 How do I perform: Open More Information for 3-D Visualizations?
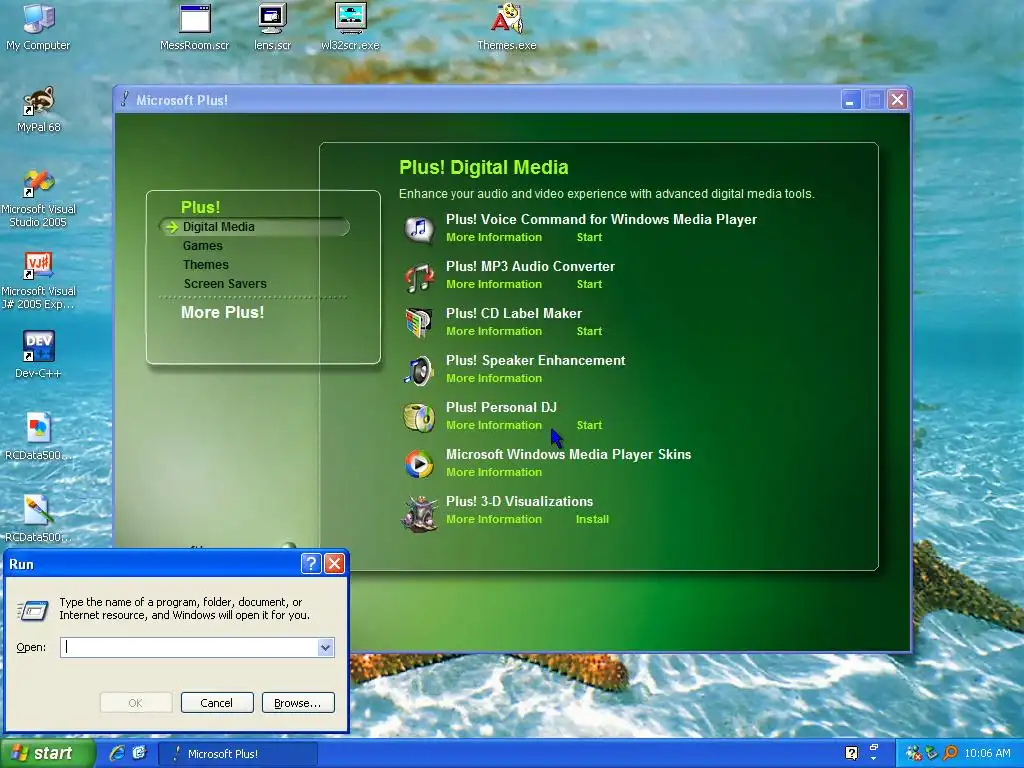494,519
